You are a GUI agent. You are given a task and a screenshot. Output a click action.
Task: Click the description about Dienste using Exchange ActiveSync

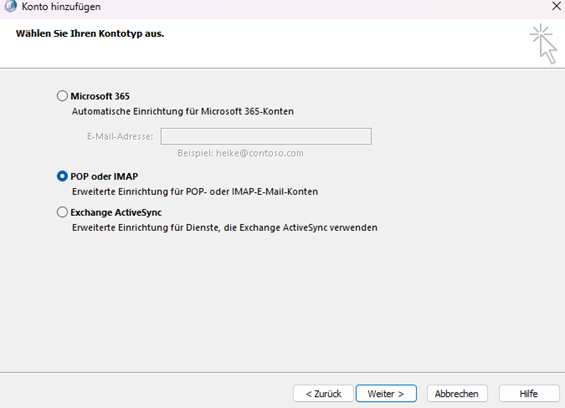224,228
